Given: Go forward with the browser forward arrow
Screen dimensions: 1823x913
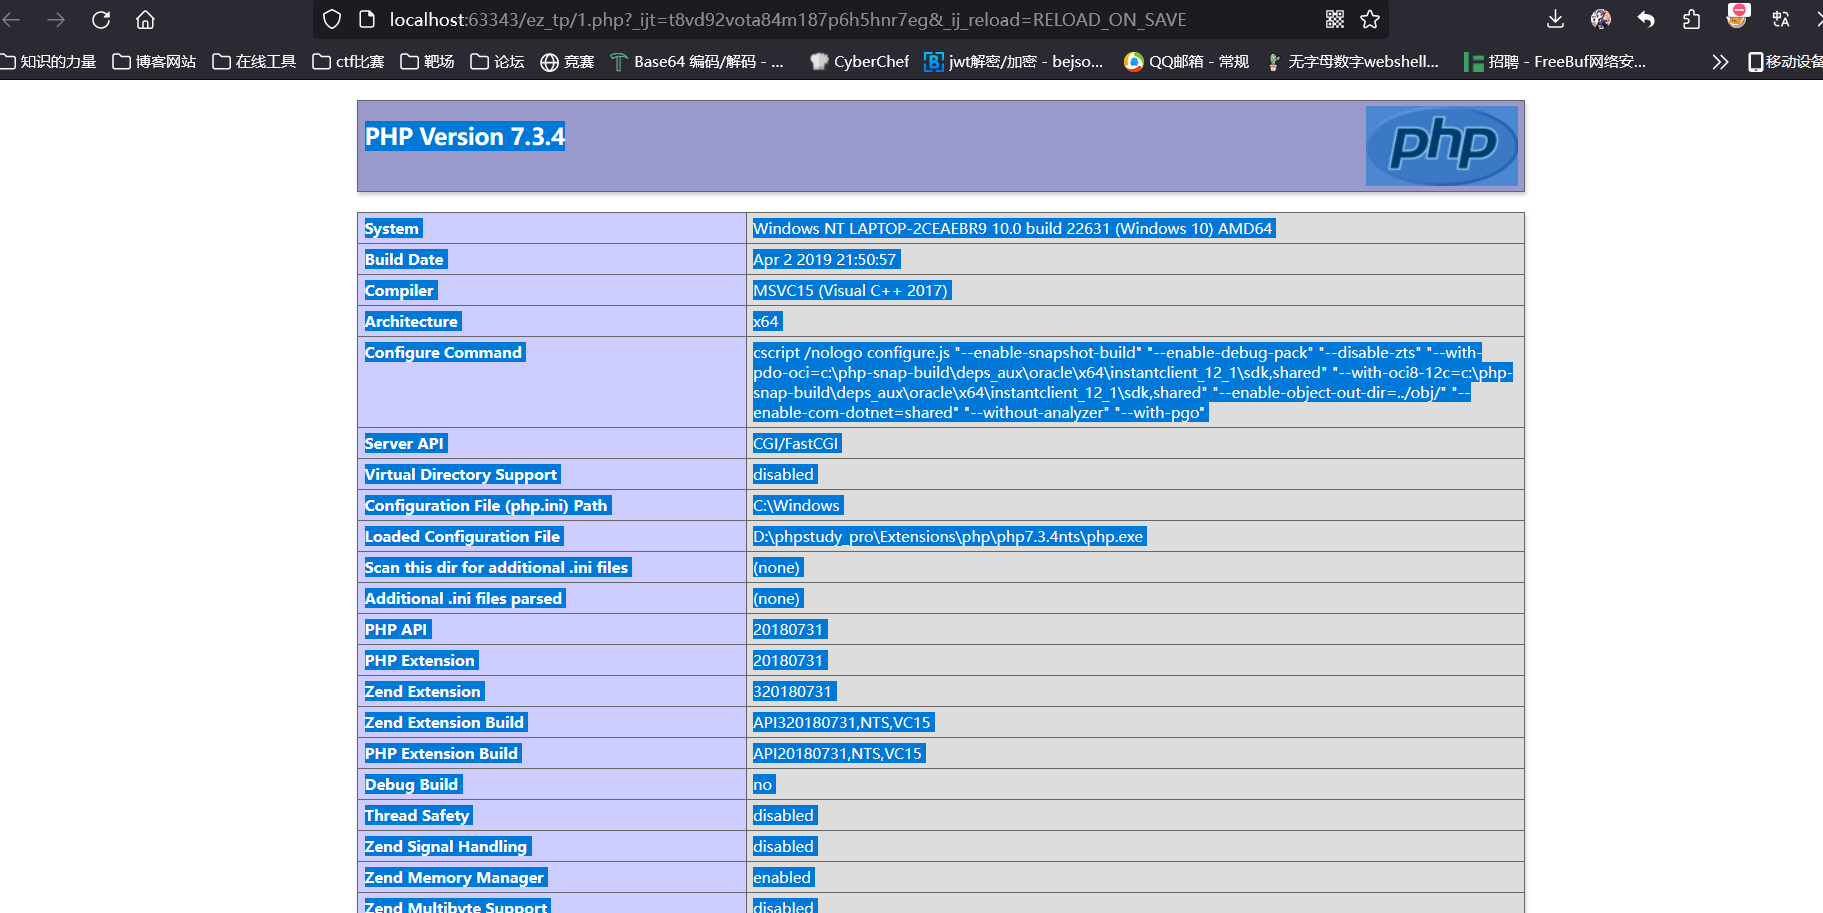Looking at the screenshot, I should click(56, 20).
